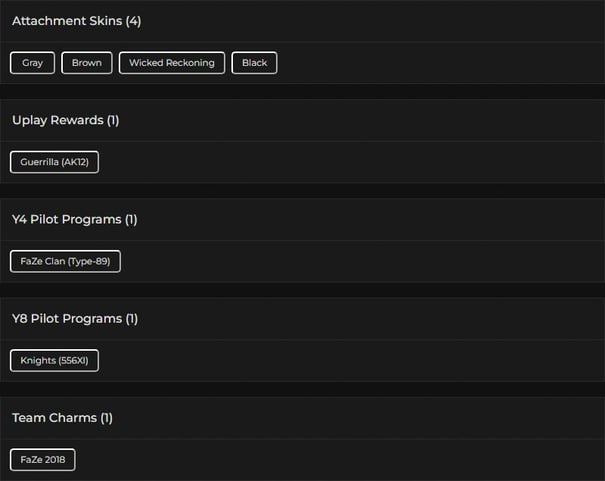Toggle the Team Charms section header
The height and width of the screenshot is (481, 605).
[54, 417]
